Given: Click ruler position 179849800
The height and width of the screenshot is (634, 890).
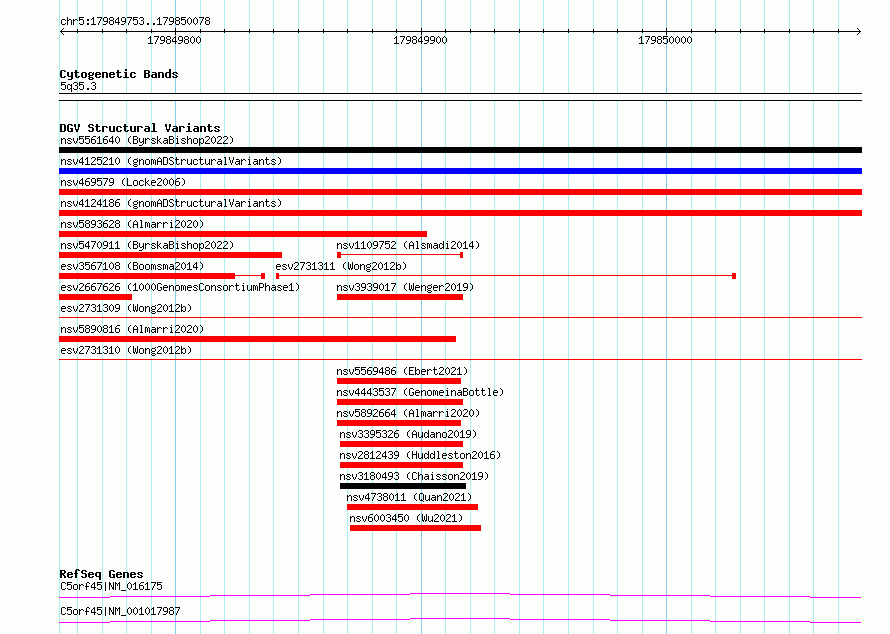Looking at the screenshot, I should [x=174, y=40].
